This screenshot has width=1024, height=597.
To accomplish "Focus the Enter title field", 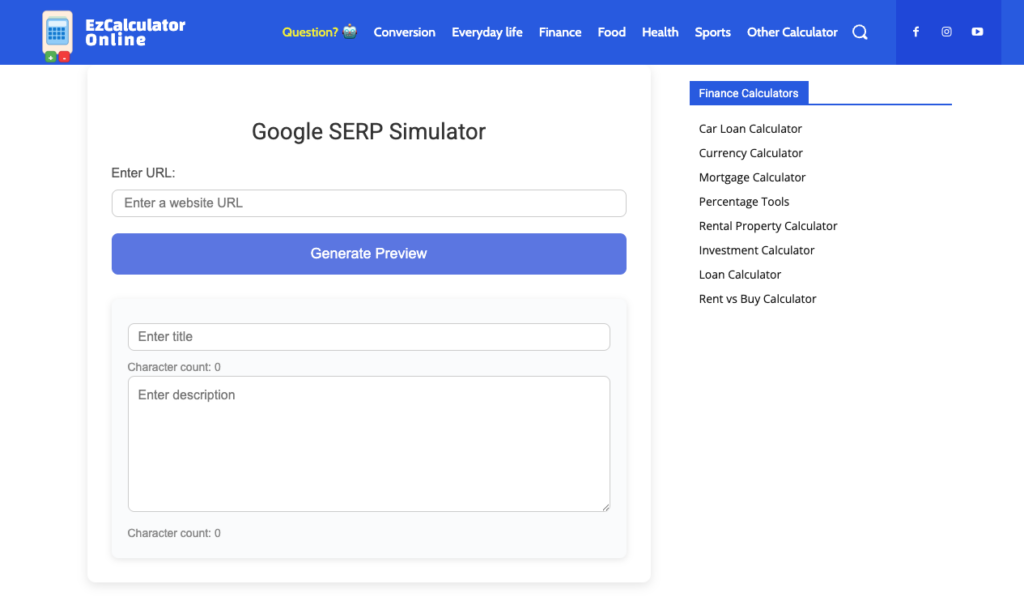I will pos(369,337).
